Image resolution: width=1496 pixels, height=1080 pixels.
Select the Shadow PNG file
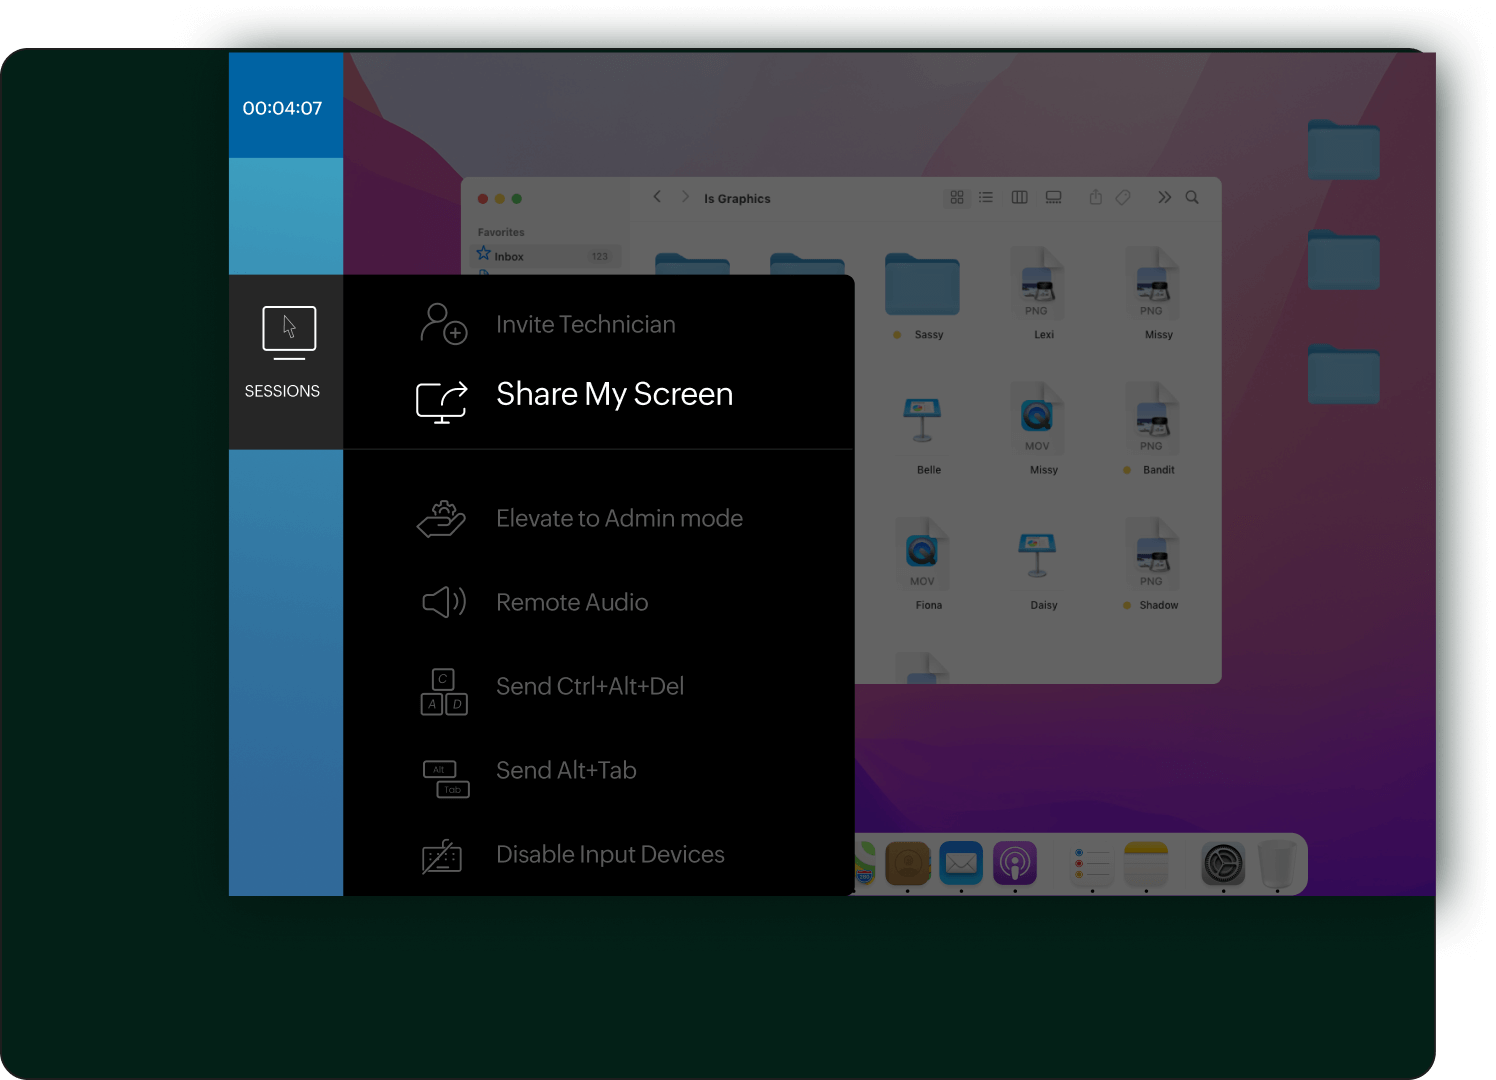click(x=1152, y=553)
